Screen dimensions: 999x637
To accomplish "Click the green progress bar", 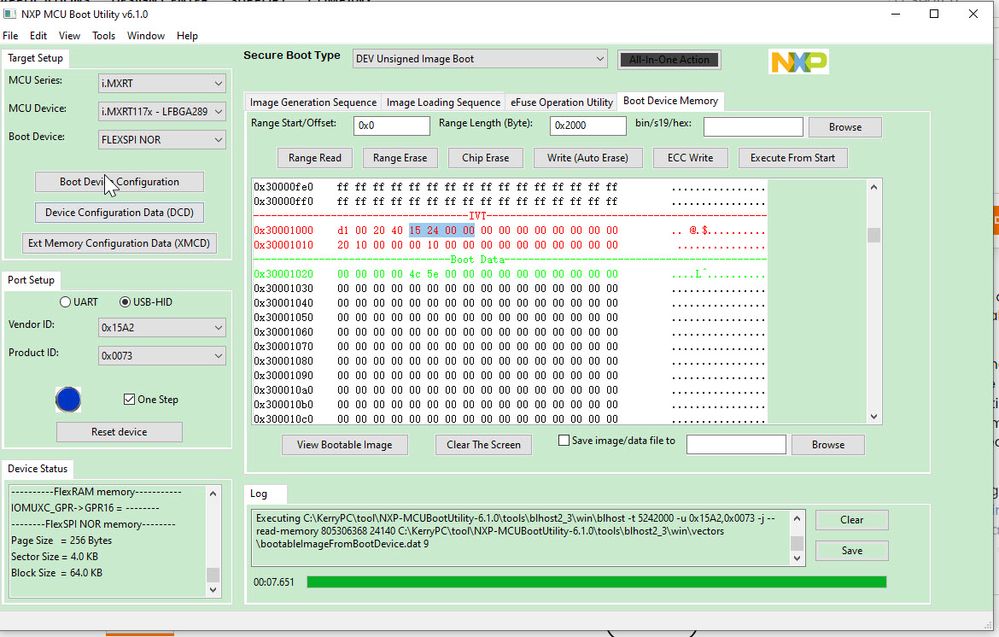I will (x=596, y=582).
